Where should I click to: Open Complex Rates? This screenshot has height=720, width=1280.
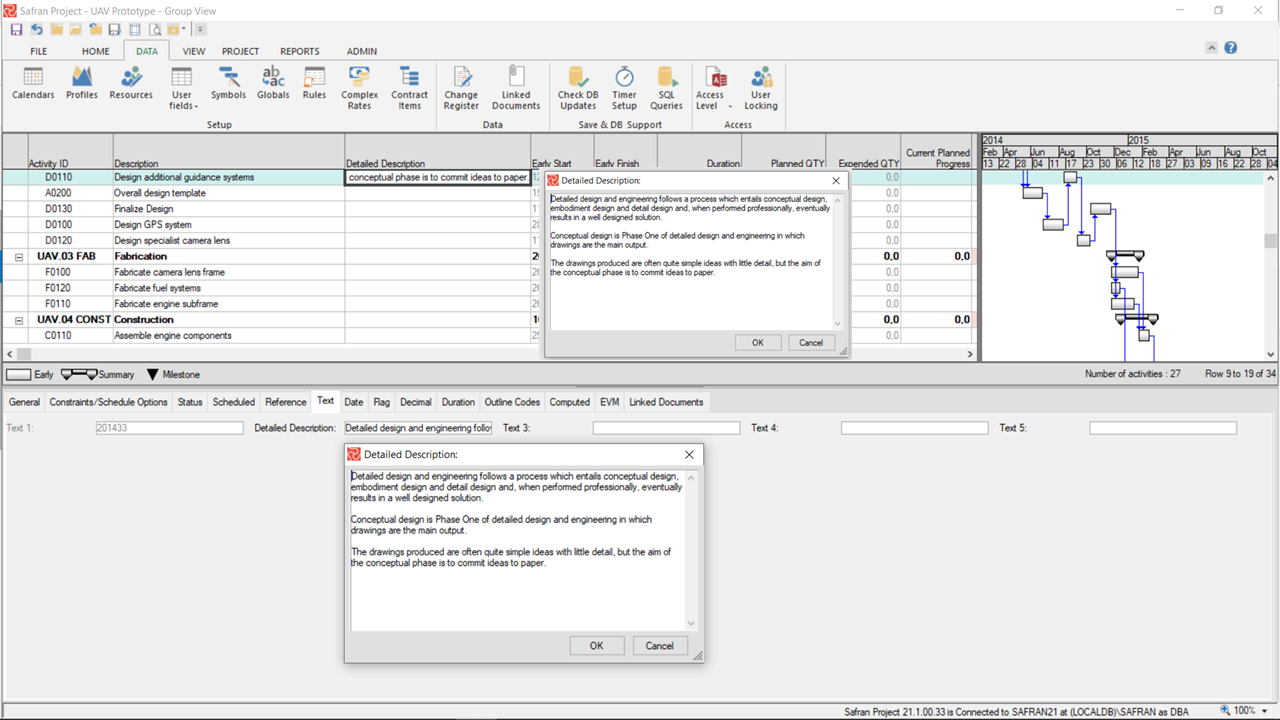point(359,89)
